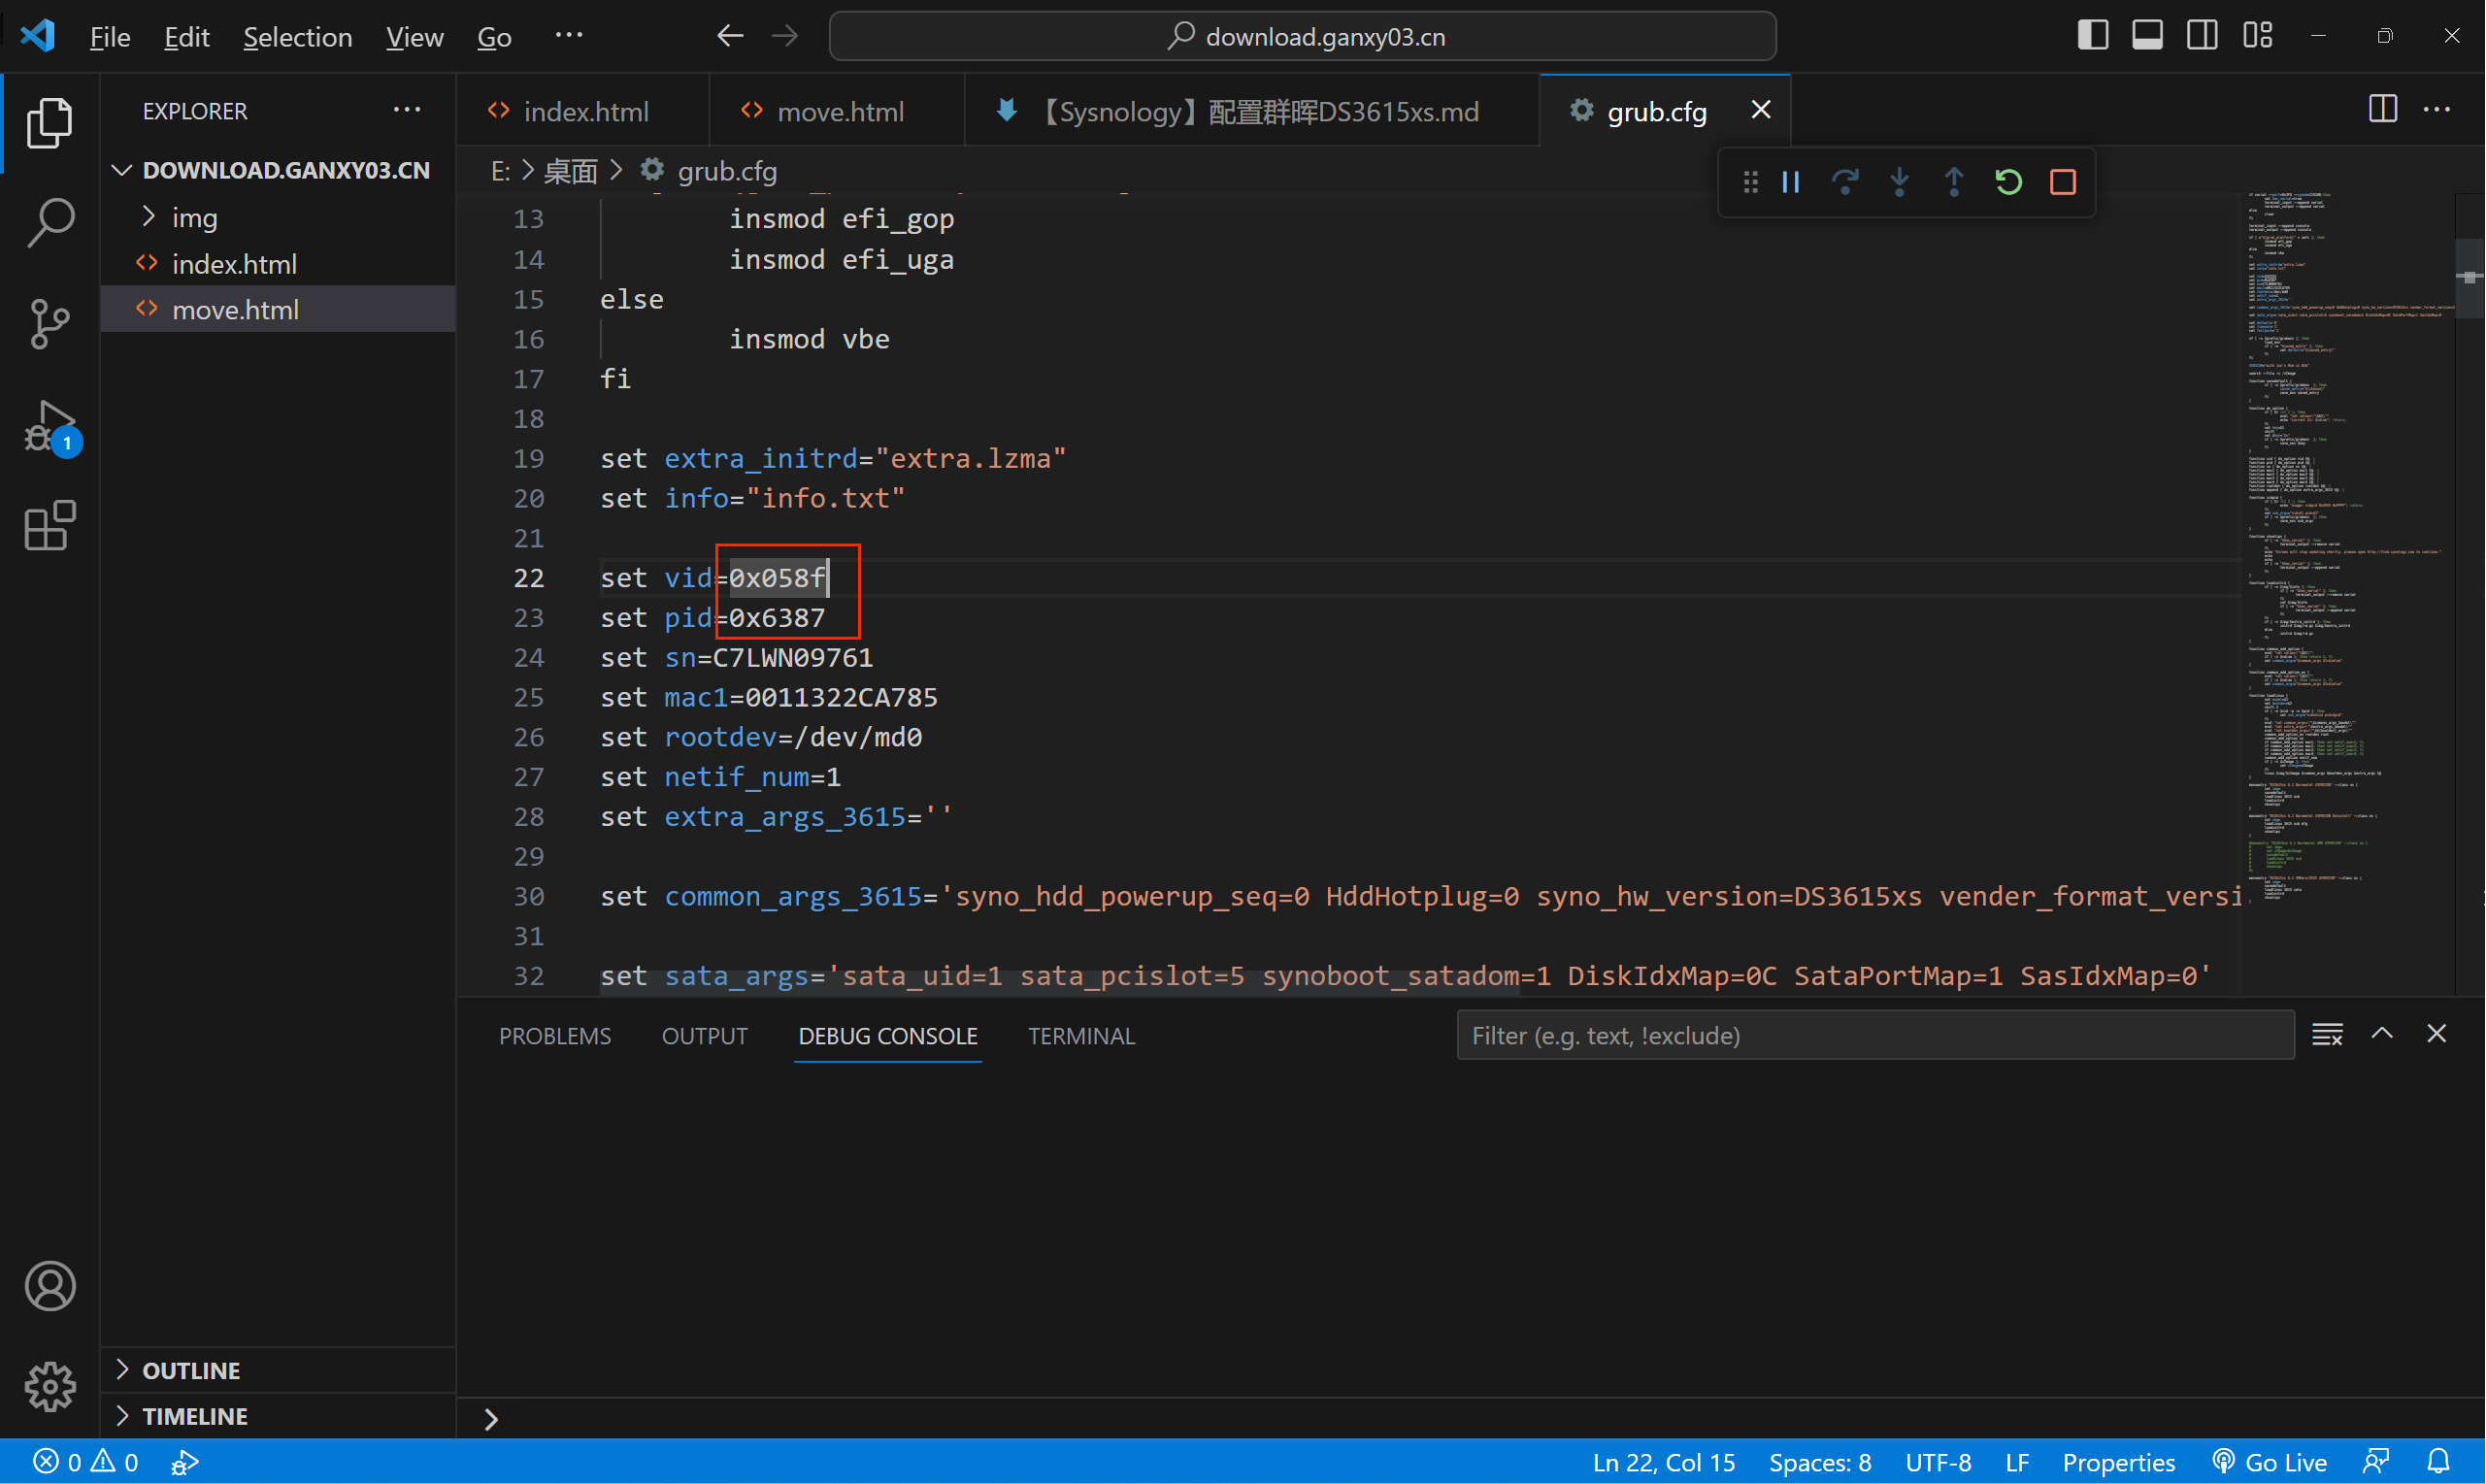Toggle Secondary Side Bar visibility
The height and width of the screenshot is (1484, 2486).
(2202, 36)
